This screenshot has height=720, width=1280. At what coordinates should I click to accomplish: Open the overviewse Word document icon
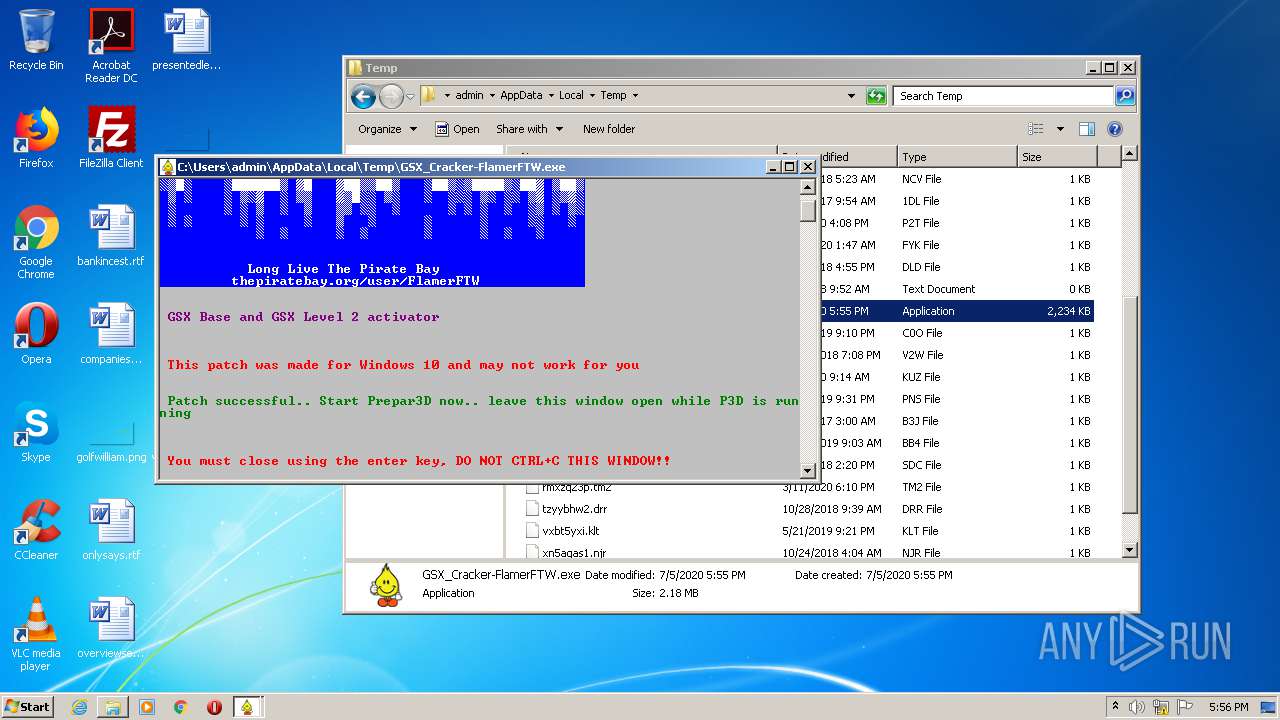point(111,628)
